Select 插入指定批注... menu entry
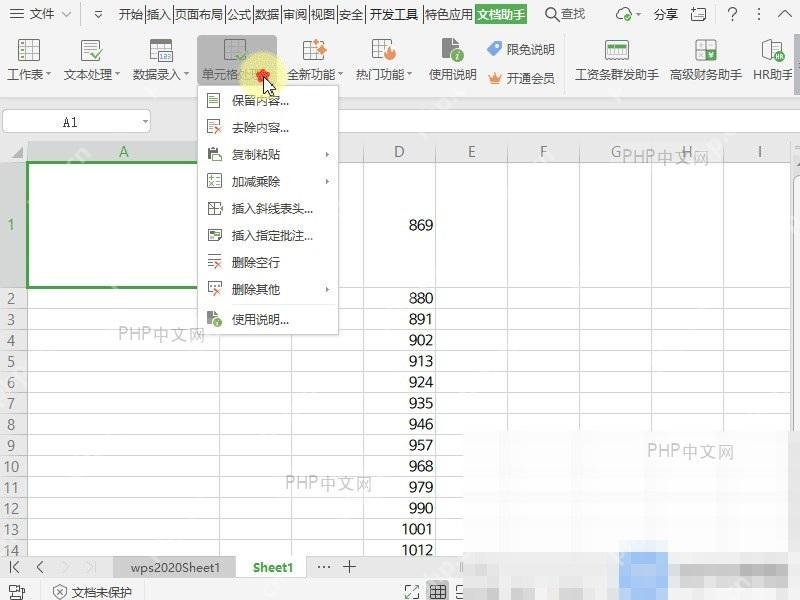800x600 pixels. tap(268, 235)
